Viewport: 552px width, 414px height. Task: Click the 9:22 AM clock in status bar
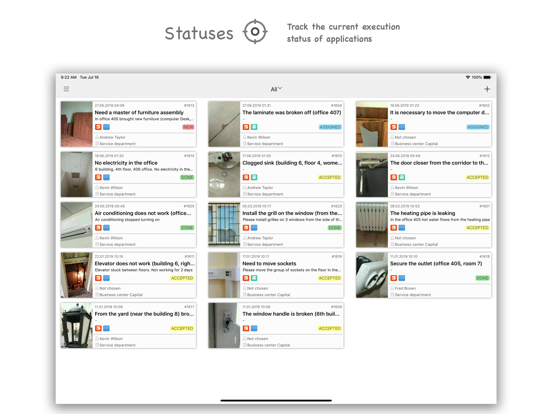(x=69, y=77)
